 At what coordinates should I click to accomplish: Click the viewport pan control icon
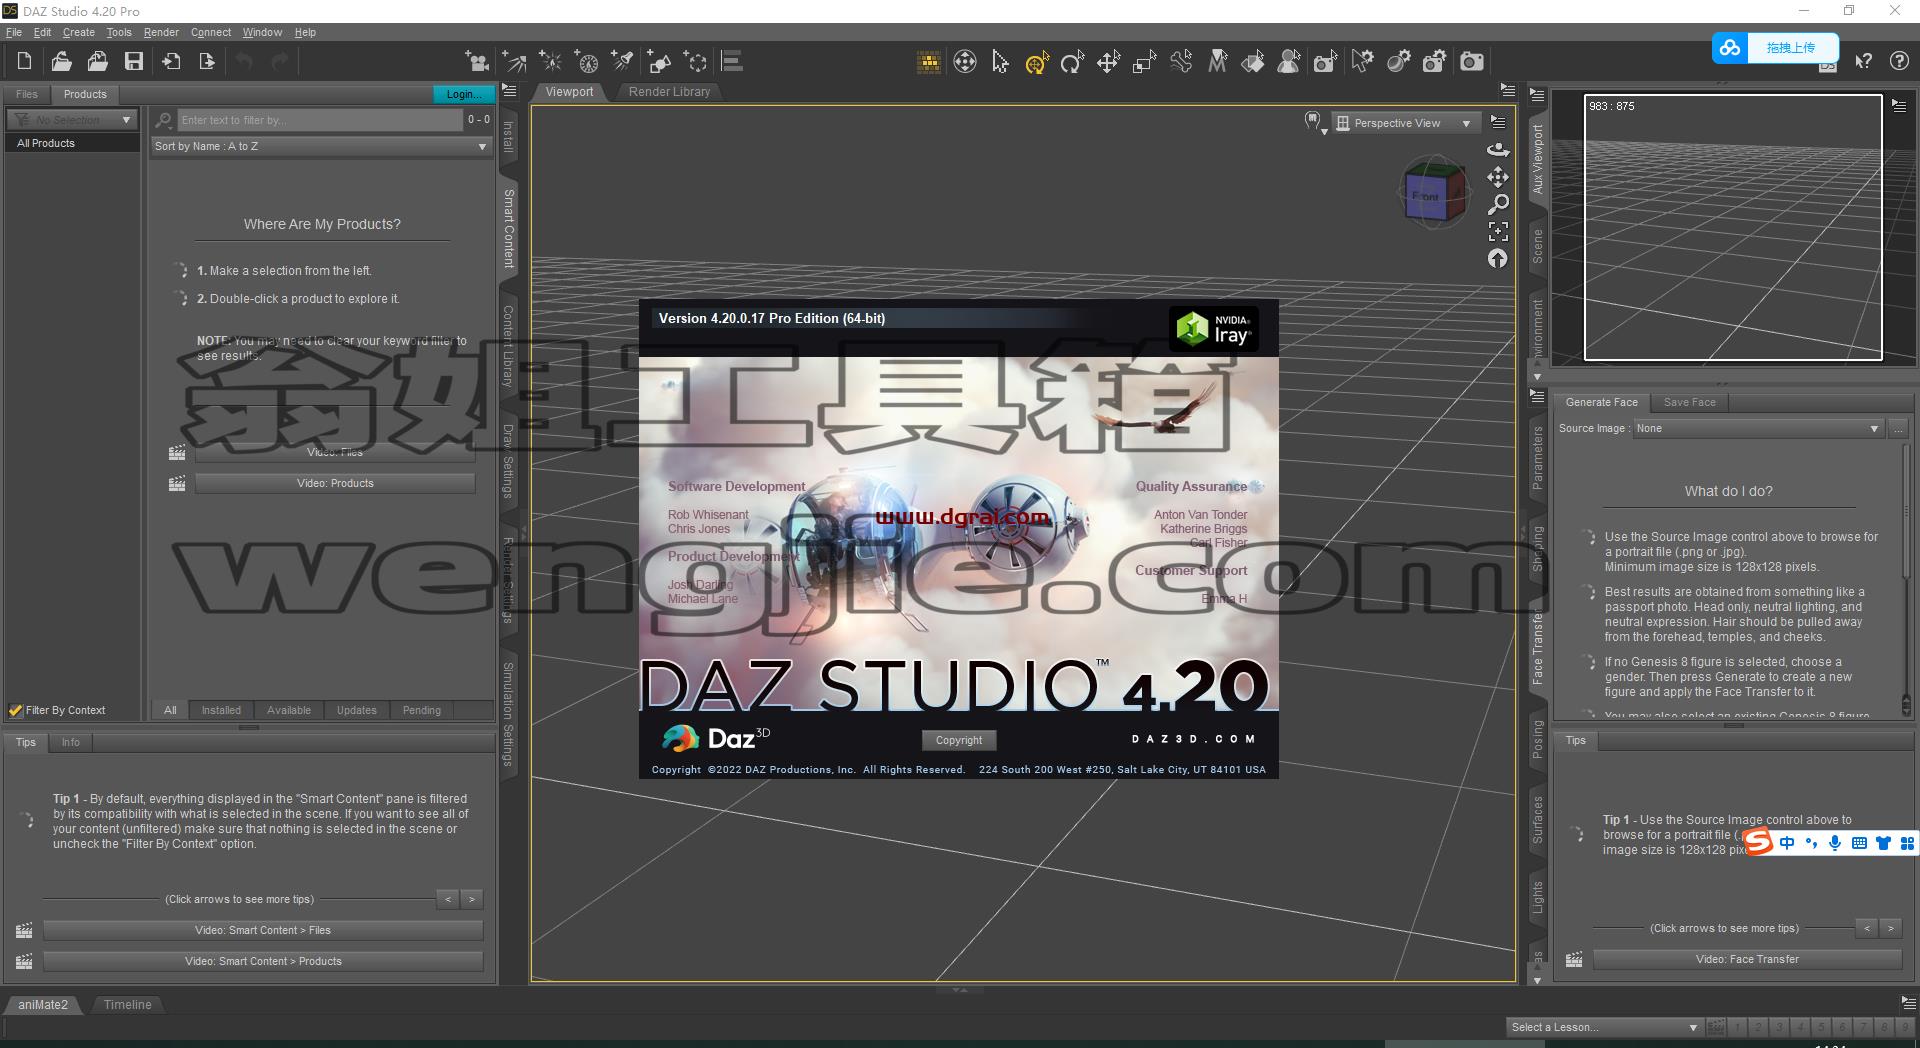pos(1497,177)
